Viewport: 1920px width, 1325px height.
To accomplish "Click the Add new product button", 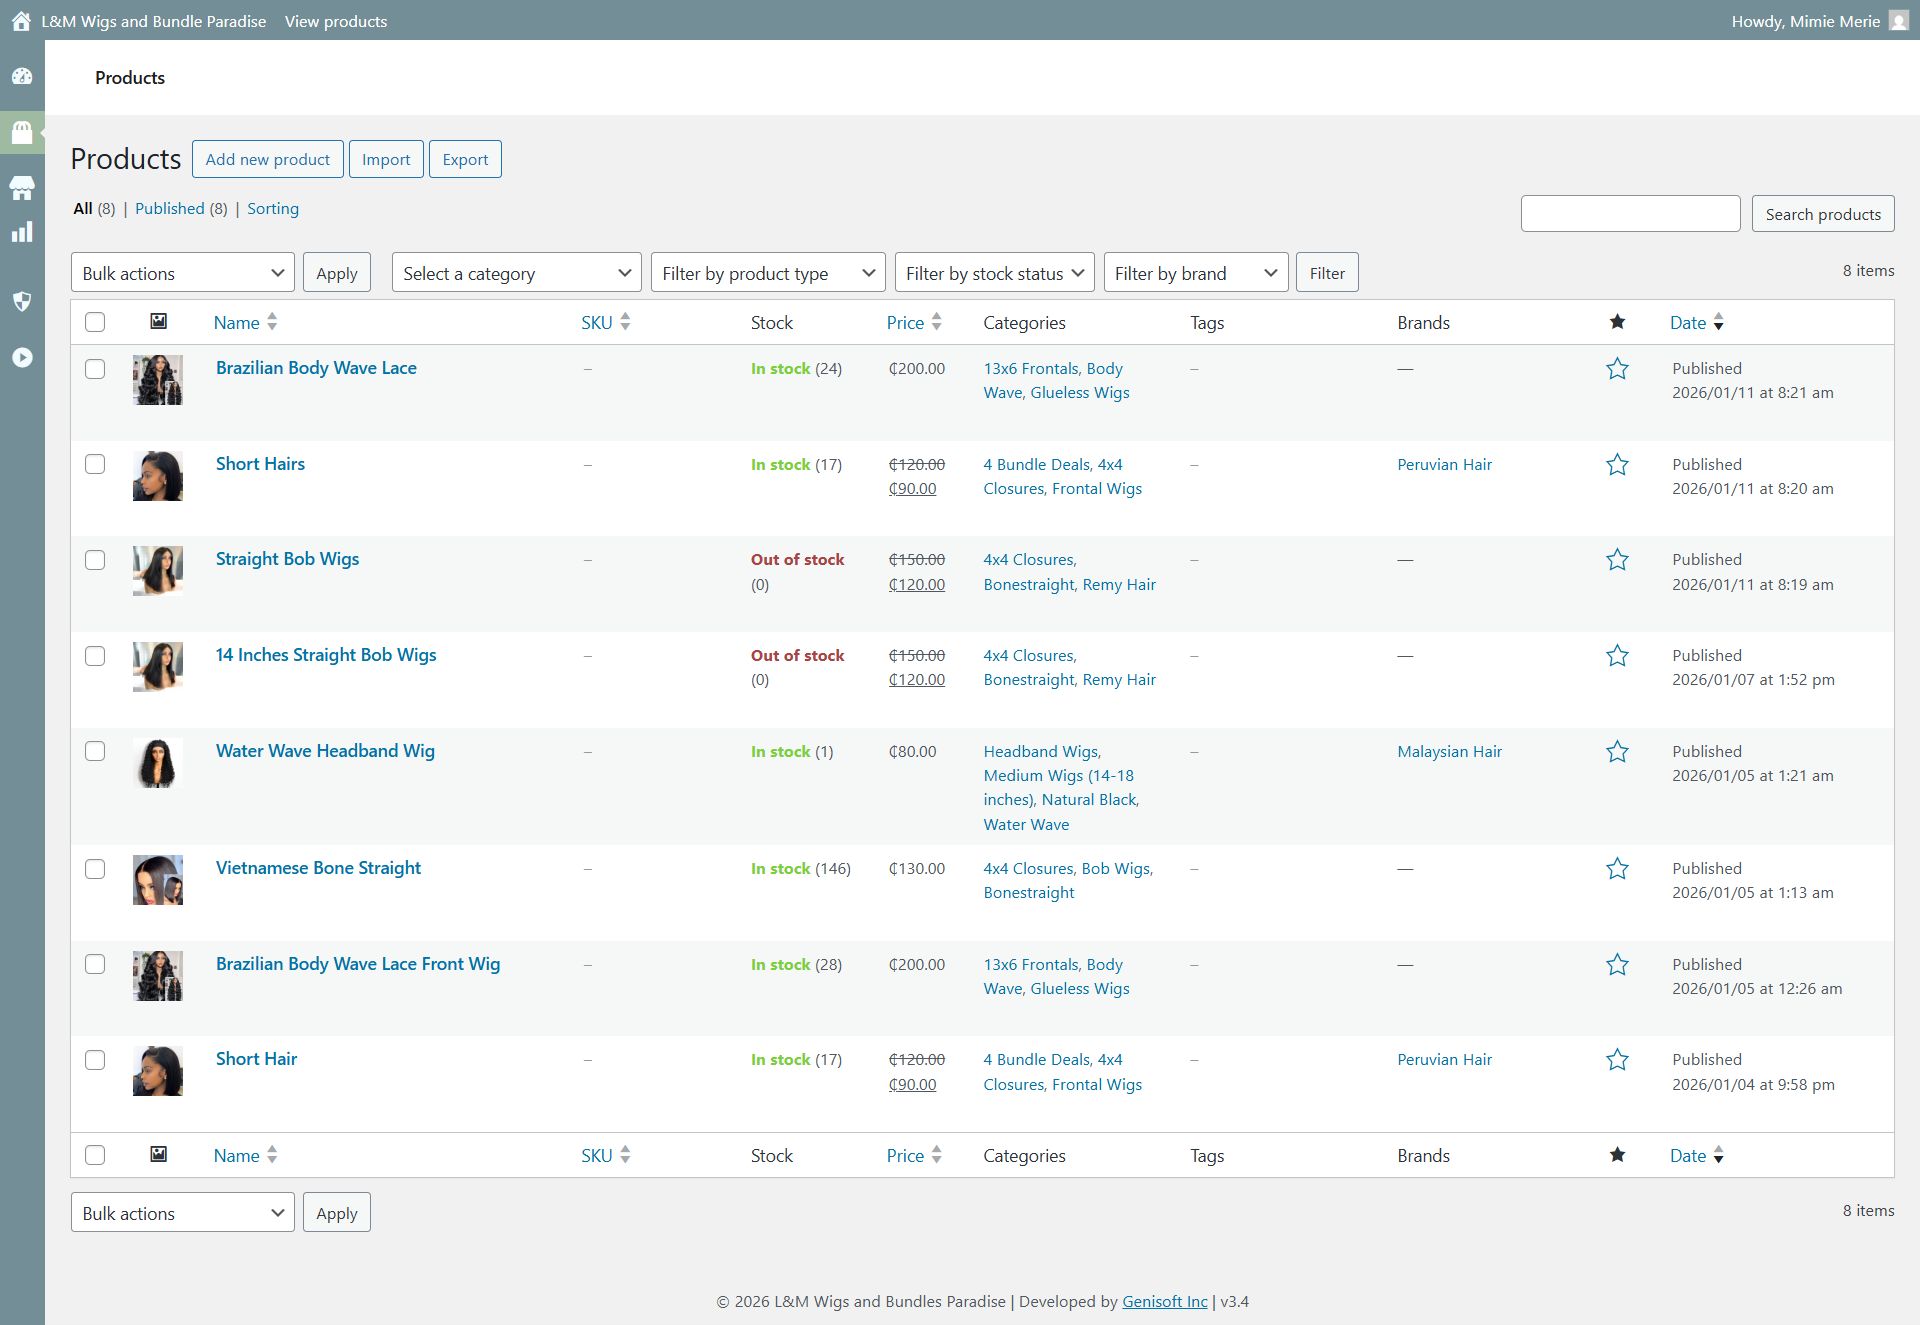I will pos(268,159).
